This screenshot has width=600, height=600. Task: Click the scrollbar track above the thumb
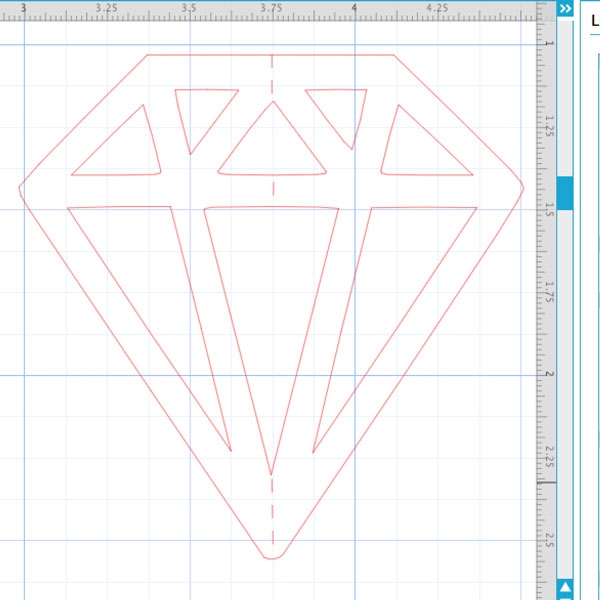pos(565,98)
